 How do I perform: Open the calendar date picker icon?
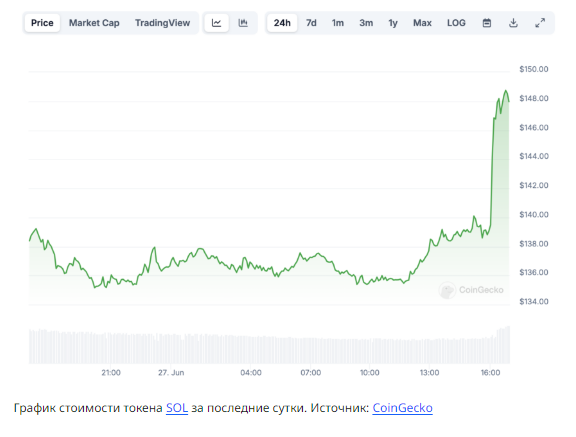[487, 23]
